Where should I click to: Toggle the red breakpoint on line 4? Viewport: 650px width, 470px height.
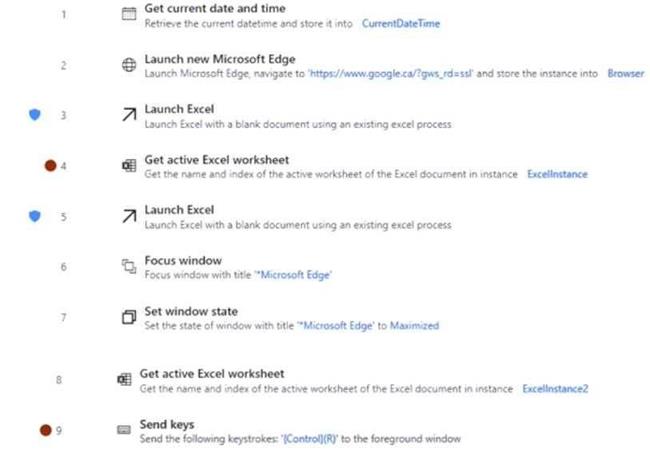(x=51, y=166)
